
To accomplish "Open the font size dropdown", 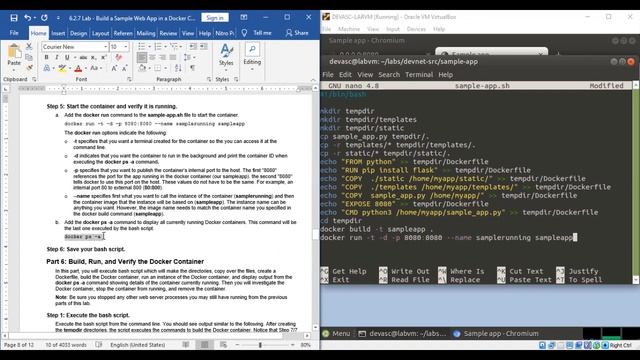I will click(x=126, y=47).
